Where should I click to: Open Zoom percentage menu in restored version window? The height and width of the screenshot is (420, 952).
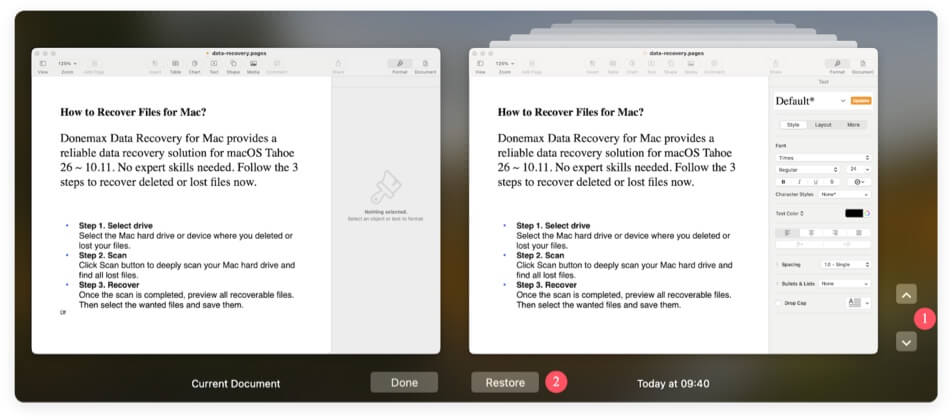[505, 63]
